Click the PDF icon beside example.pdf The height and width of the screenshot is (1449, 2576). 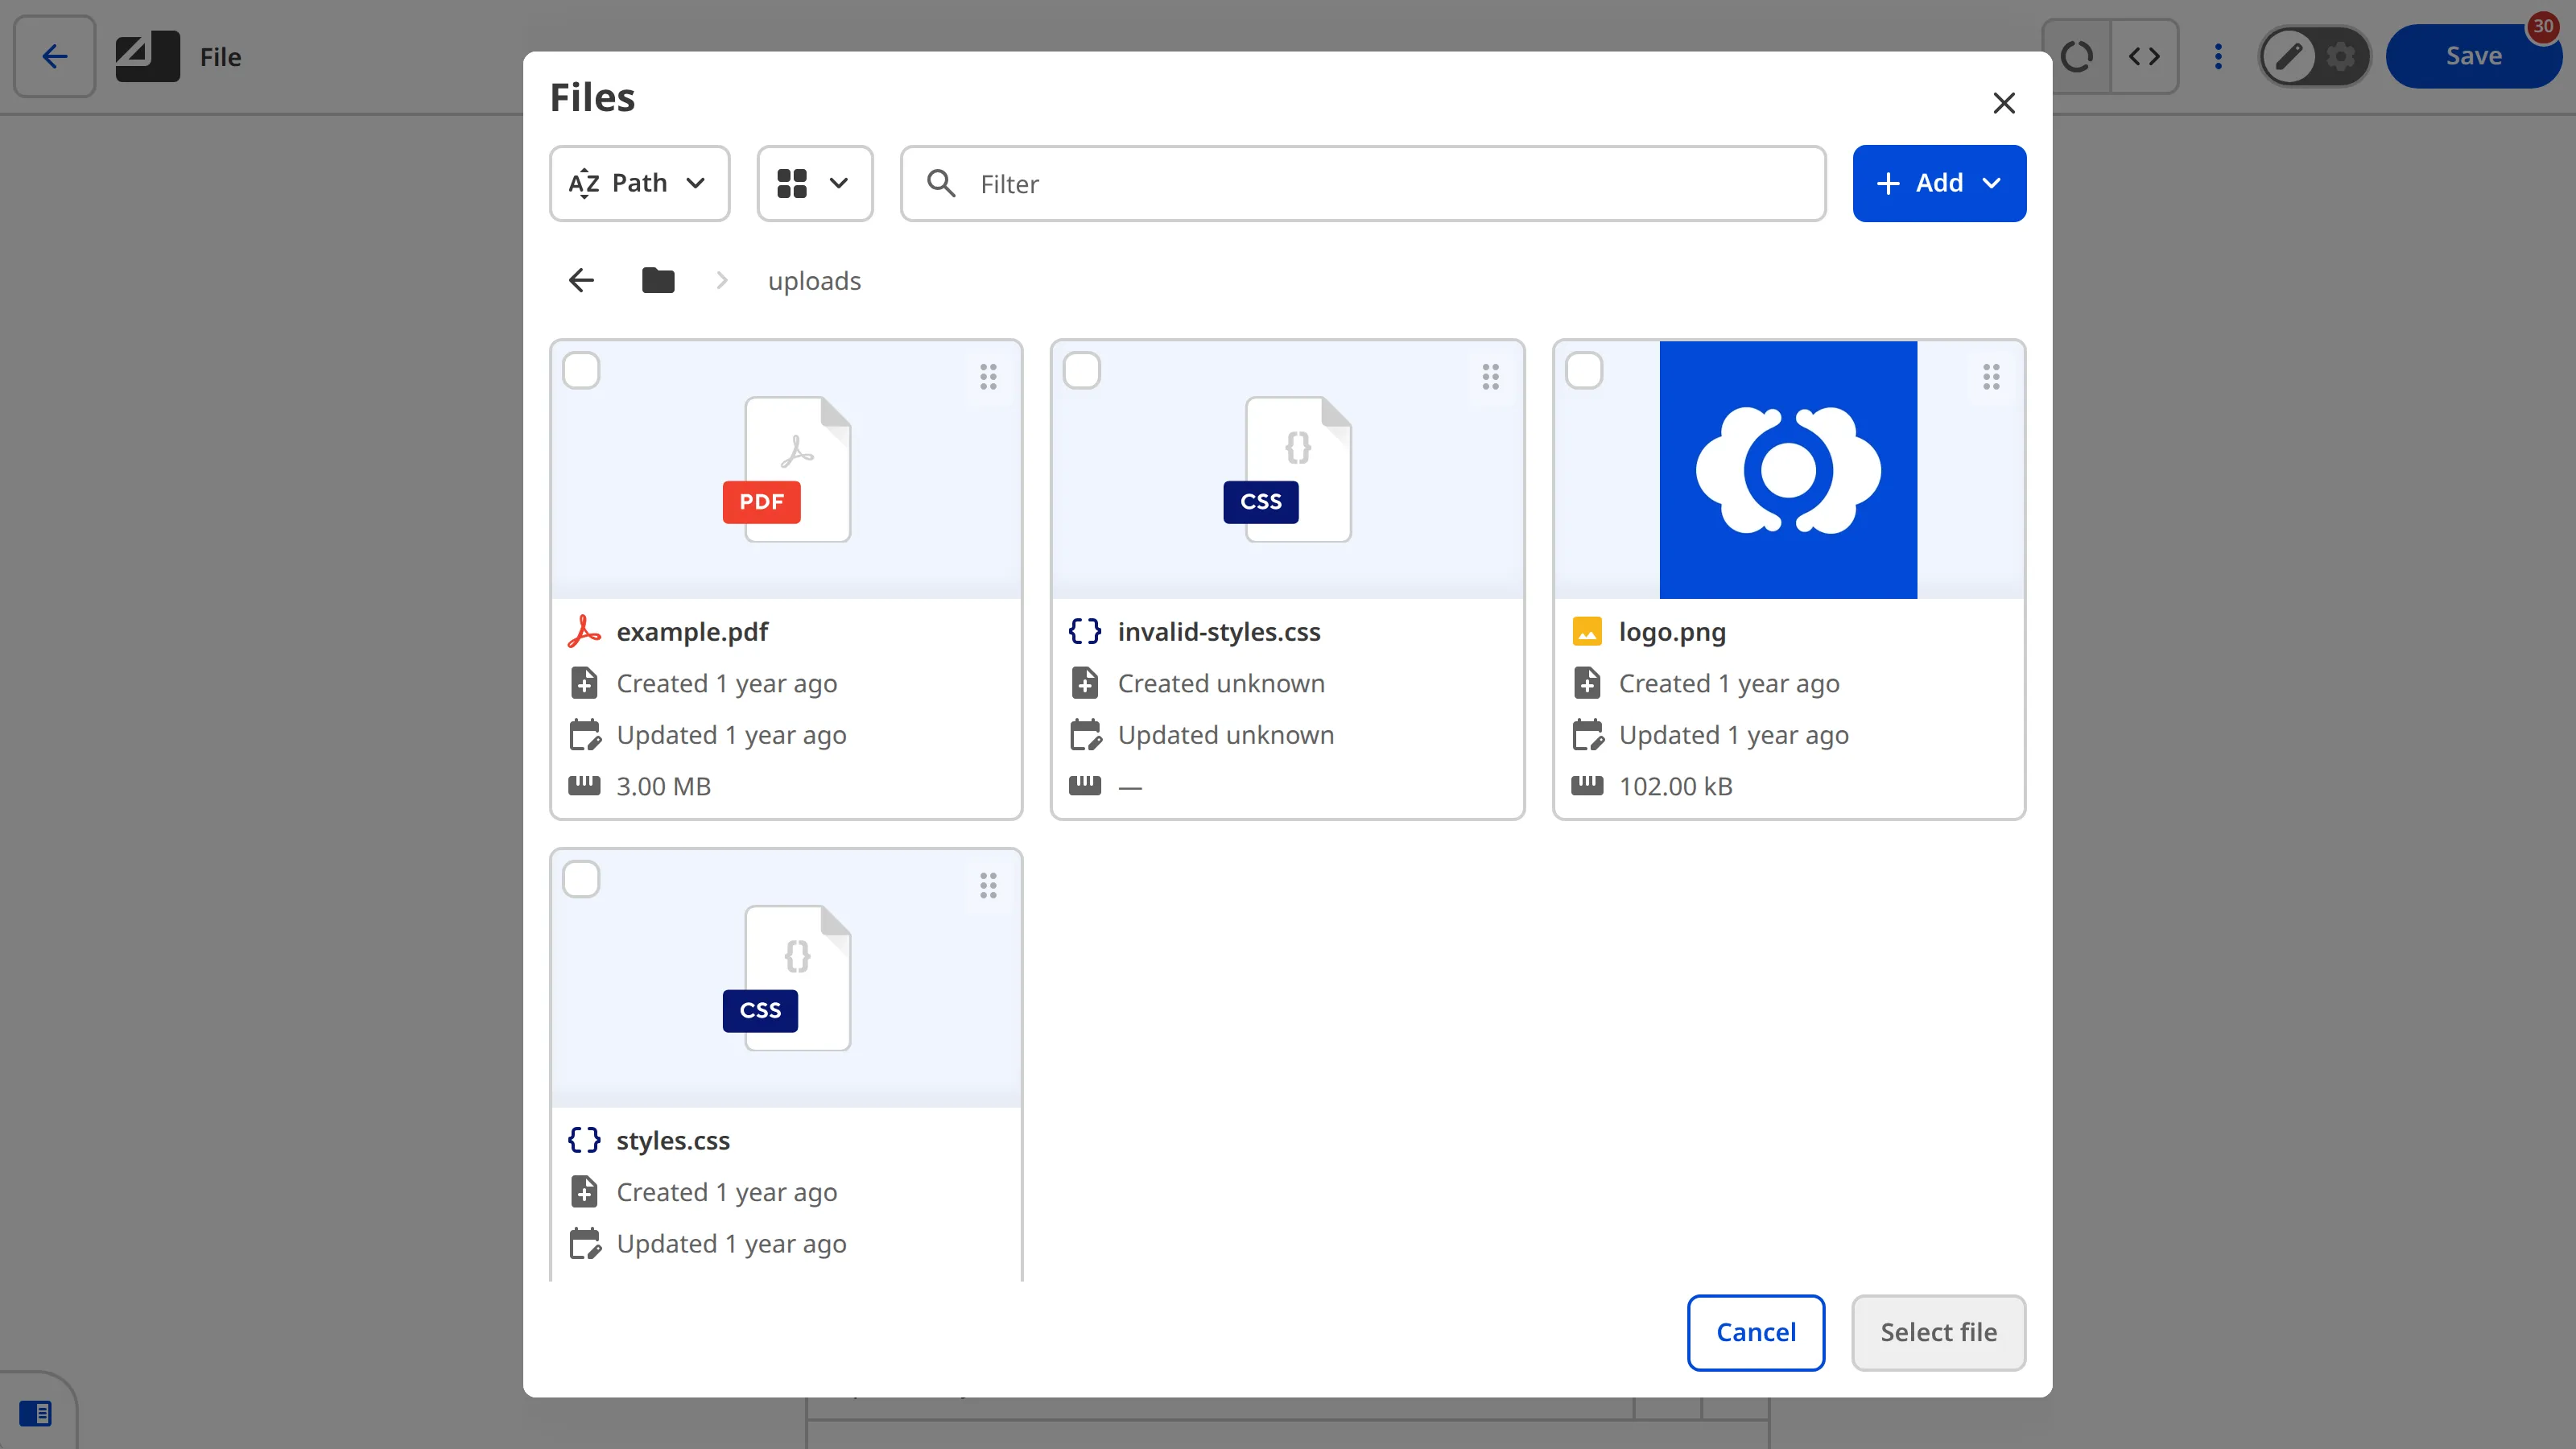click(x=584, y=632)
